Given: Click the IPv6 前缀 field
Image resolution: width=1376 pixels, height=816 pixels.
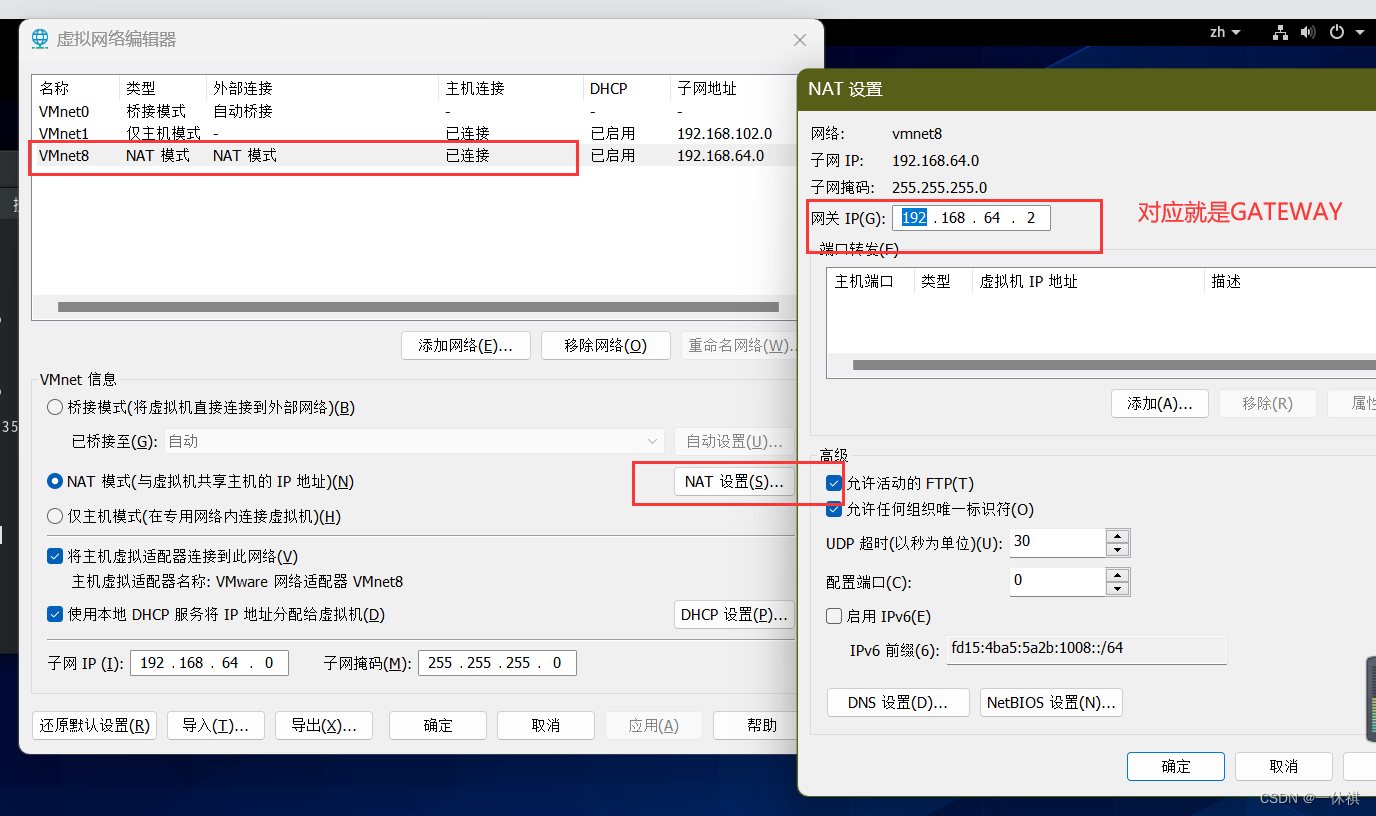Looking at the screenshot, I should pyautogui.click(x=1086, y=649).
